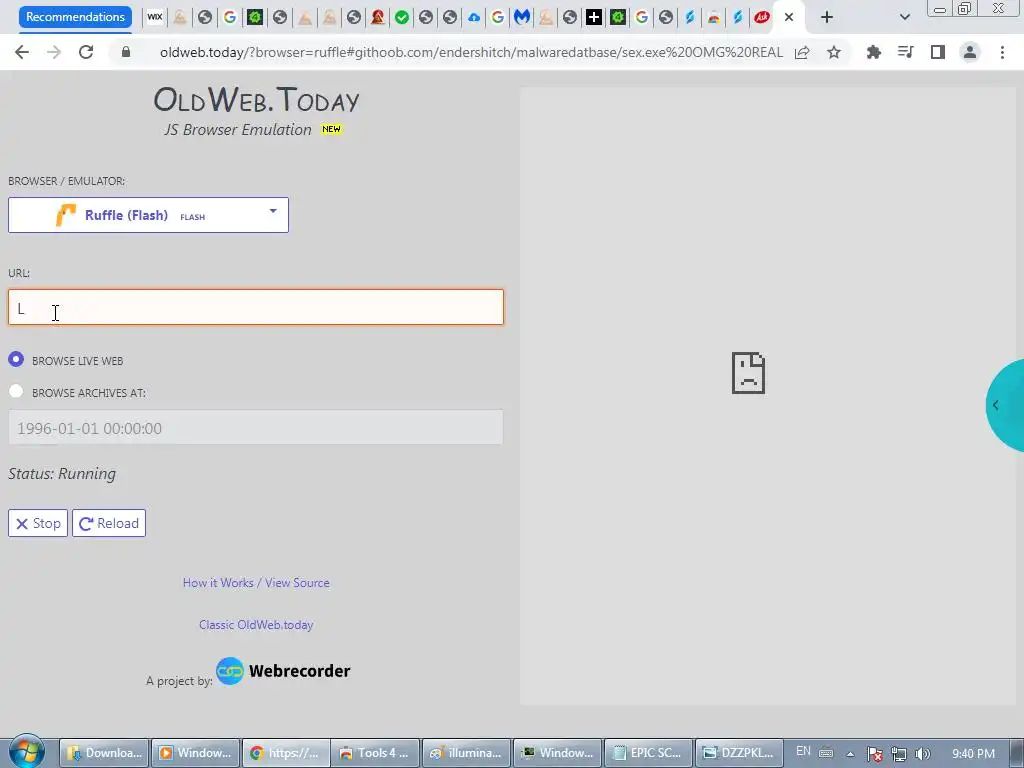Open the Classic OldWeb.today link
1024x768 pixels.
(x=256, y=624)
